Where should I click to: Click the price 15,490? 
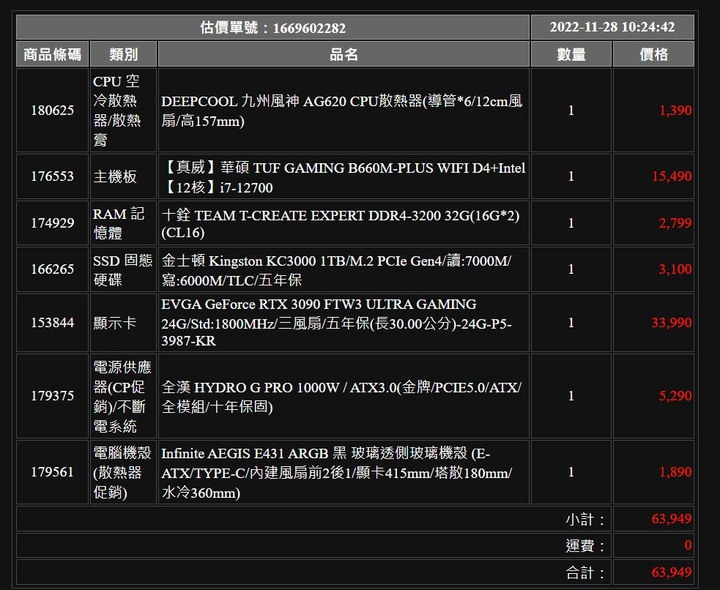tap(671, 176)
